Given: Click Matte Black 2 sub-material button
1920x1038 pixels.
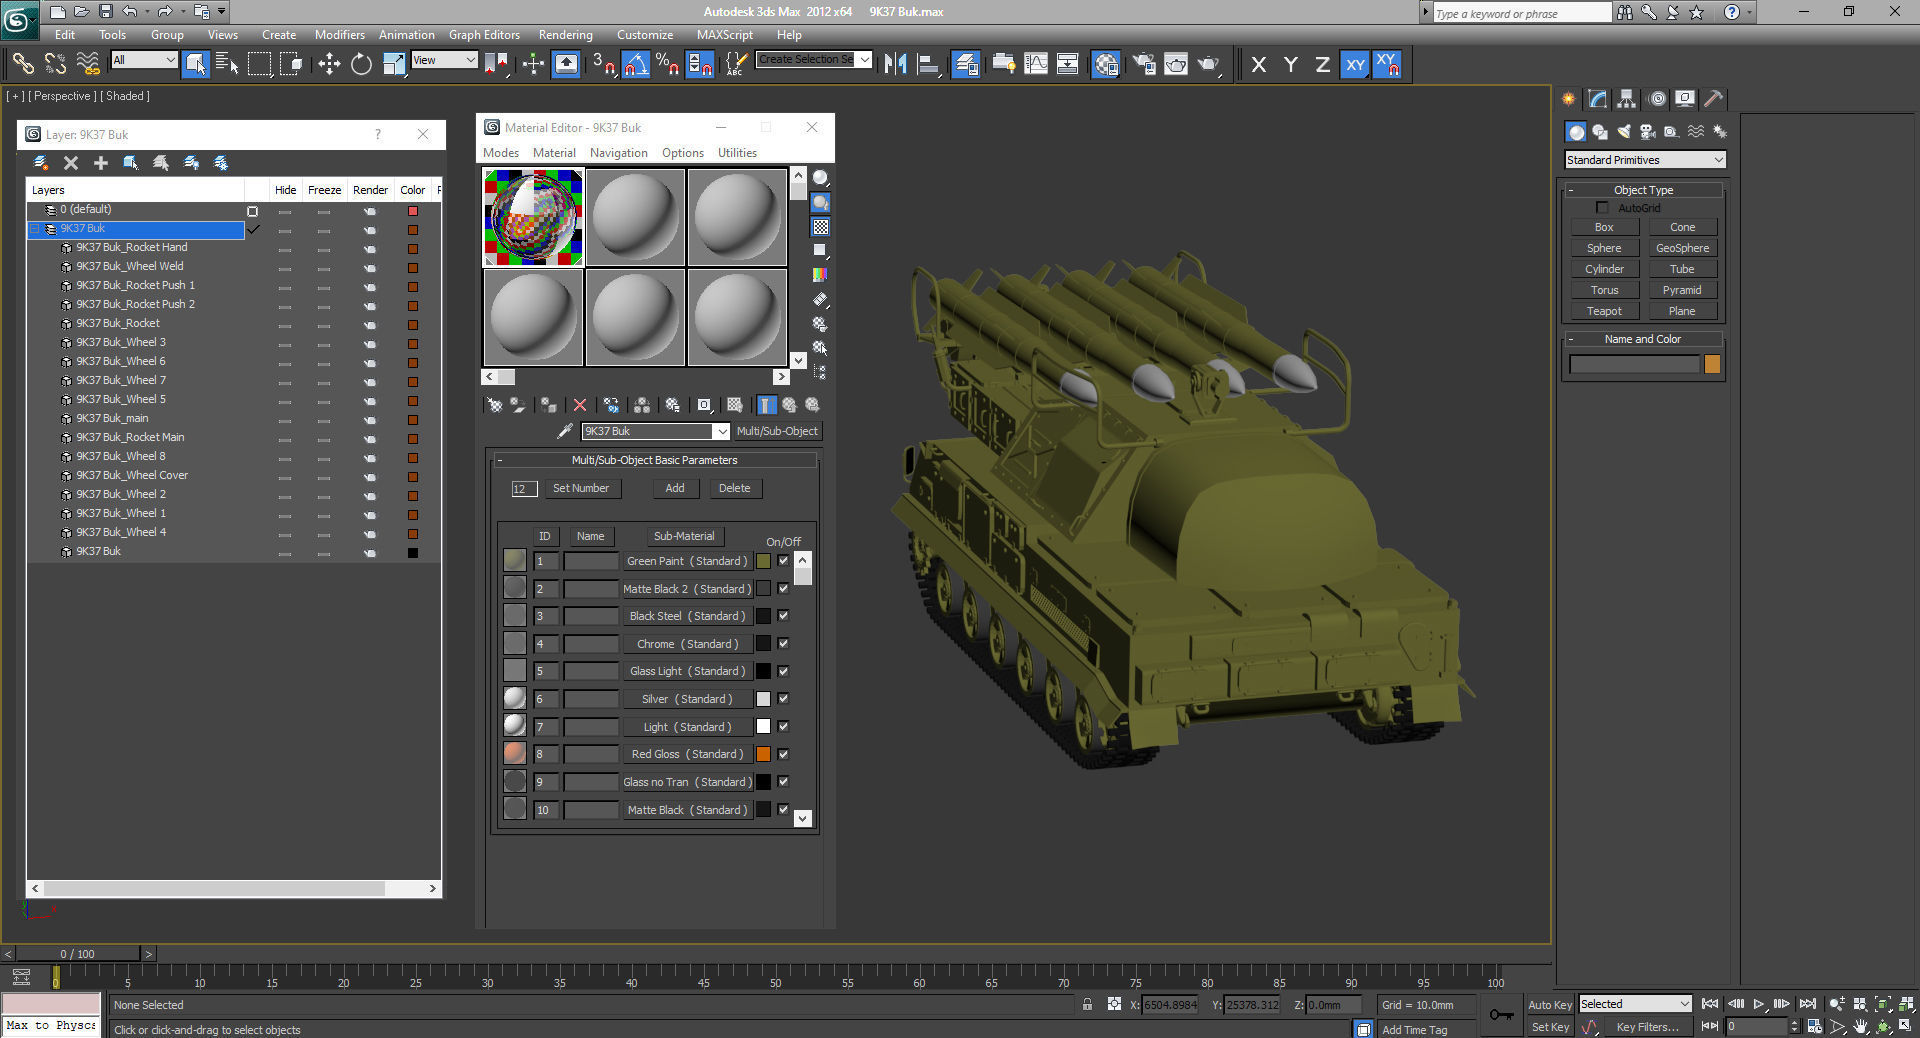Looking at the screenshot, I should coord(686,589).
